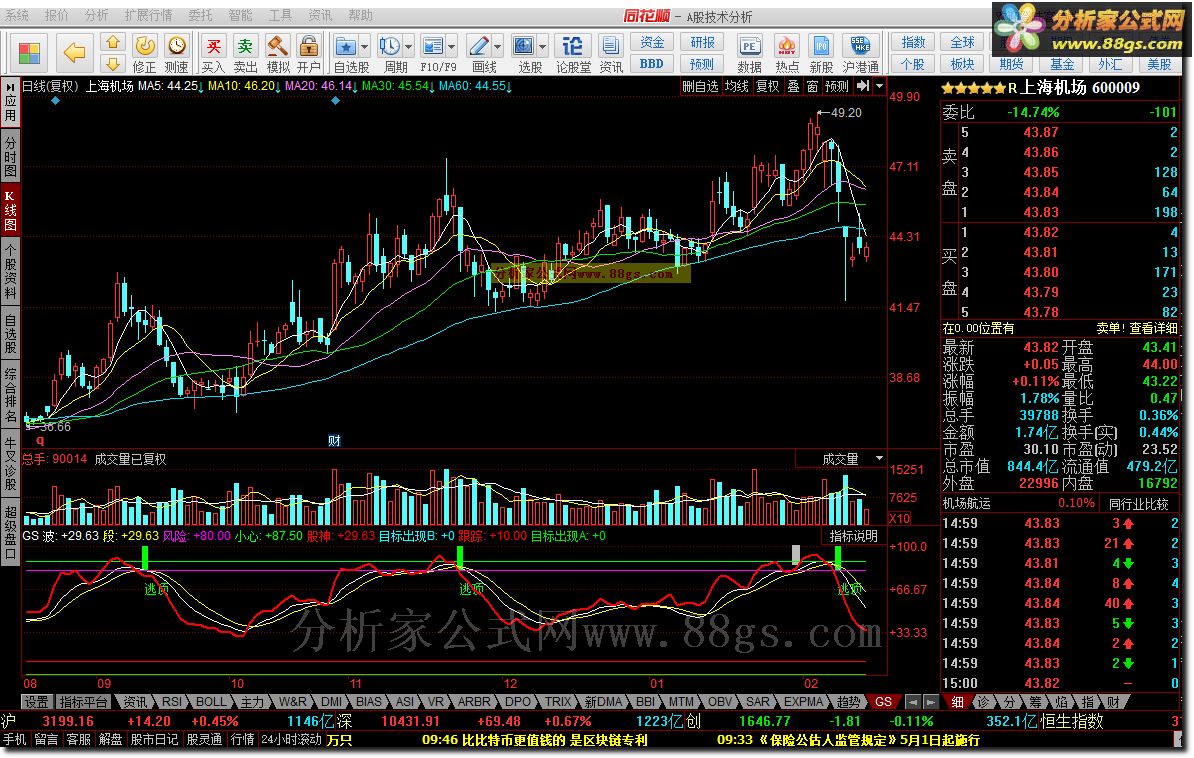
Task: Select the MACD-style BOLL indicator tab
Action: click(x=211, y=702)
